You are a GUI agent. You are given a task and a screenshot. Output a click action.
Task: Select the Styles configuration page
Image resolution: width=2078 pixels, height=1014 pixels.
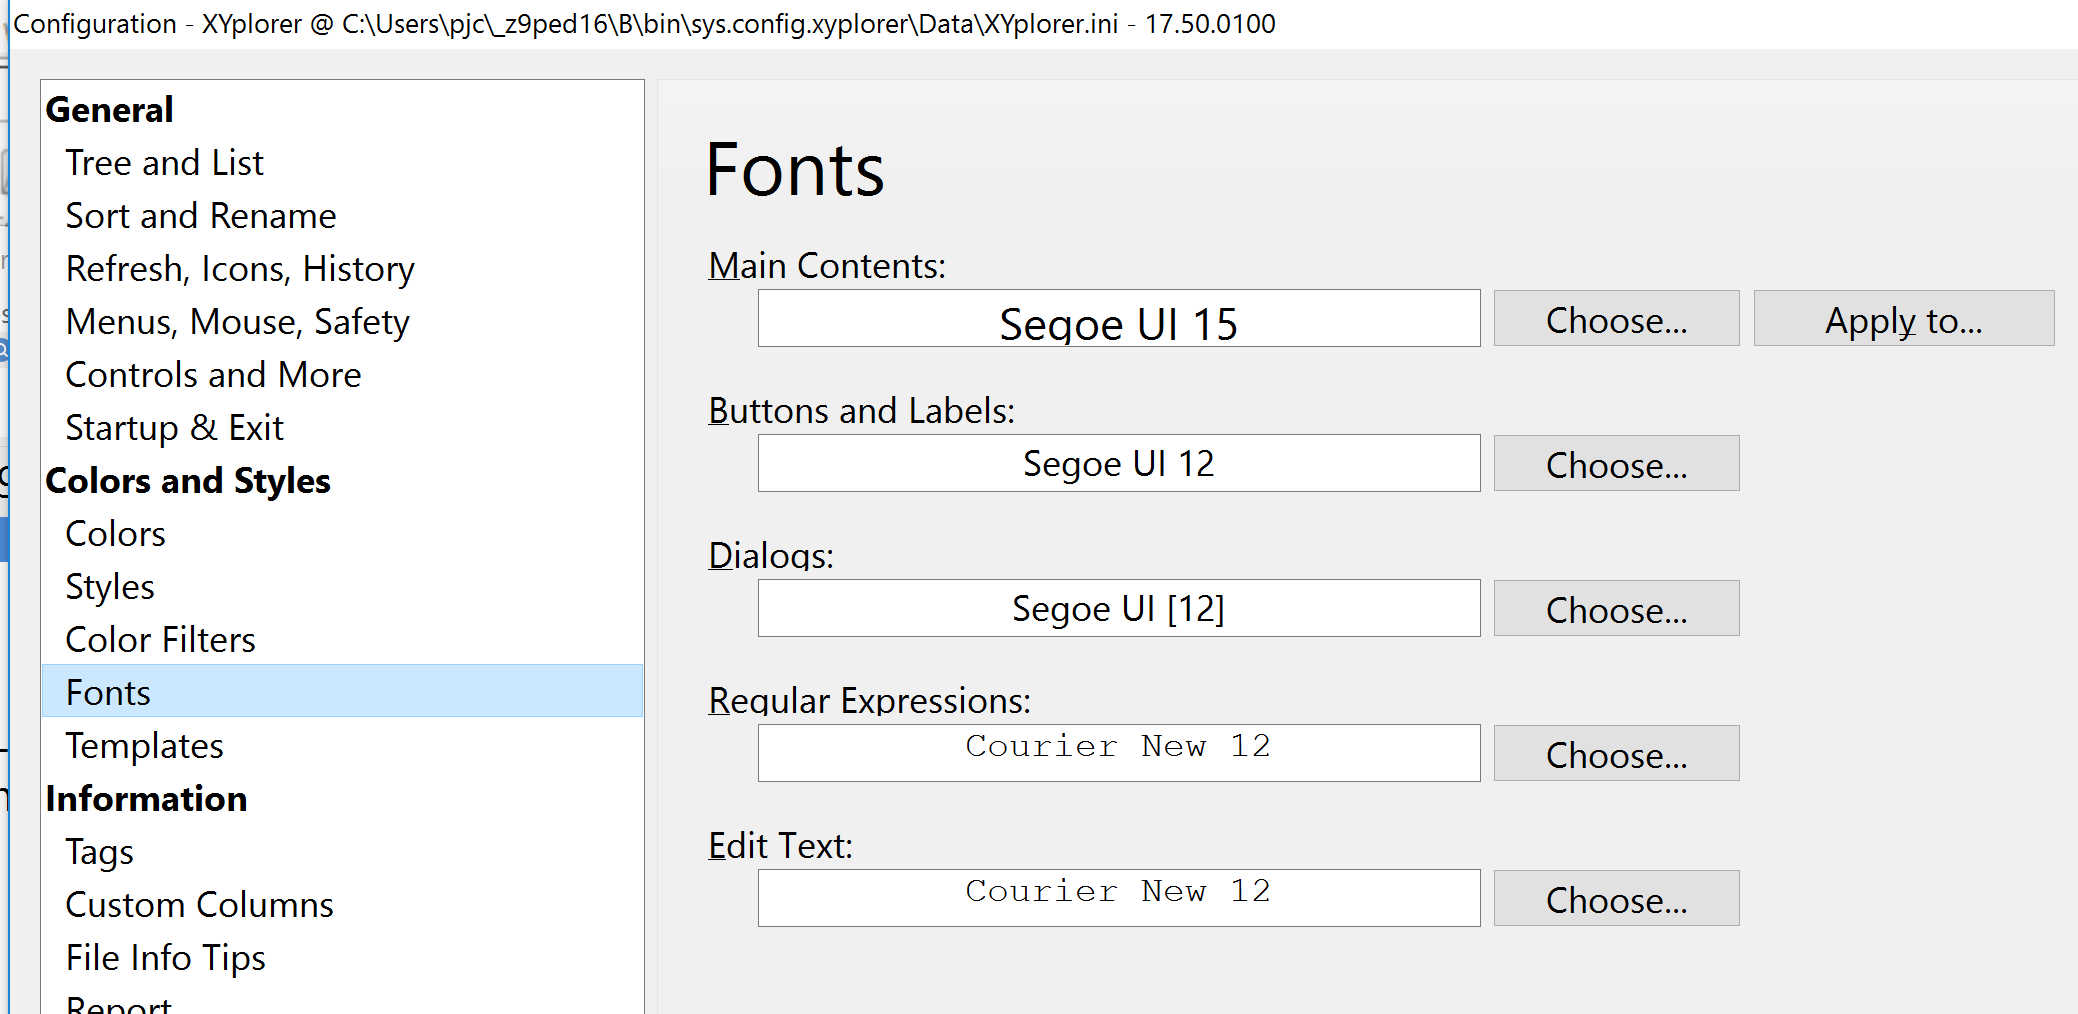109,586
